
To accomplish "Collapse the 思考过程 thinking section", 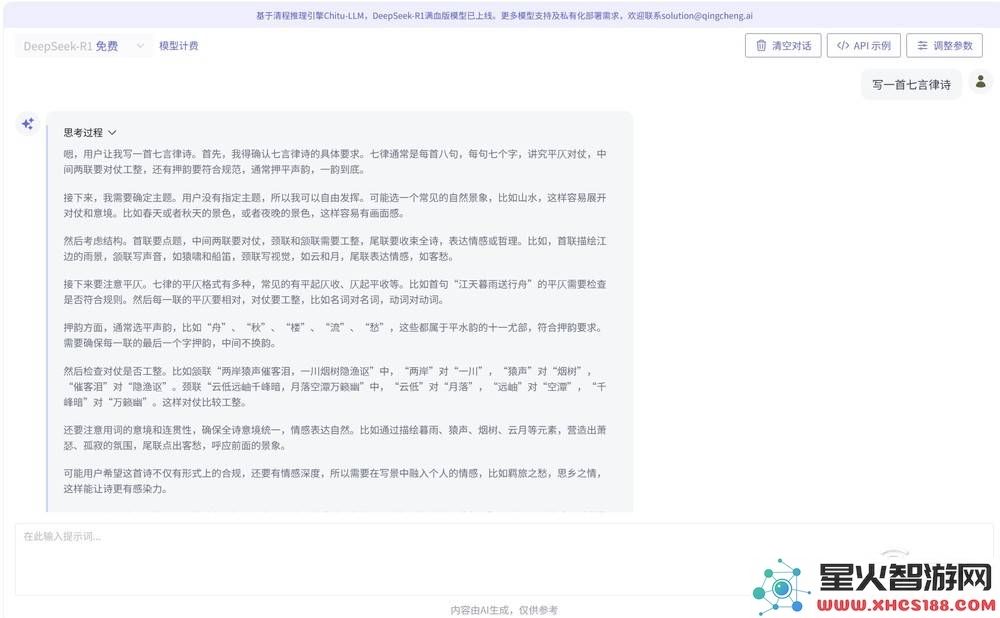I will tap(90, 133).
